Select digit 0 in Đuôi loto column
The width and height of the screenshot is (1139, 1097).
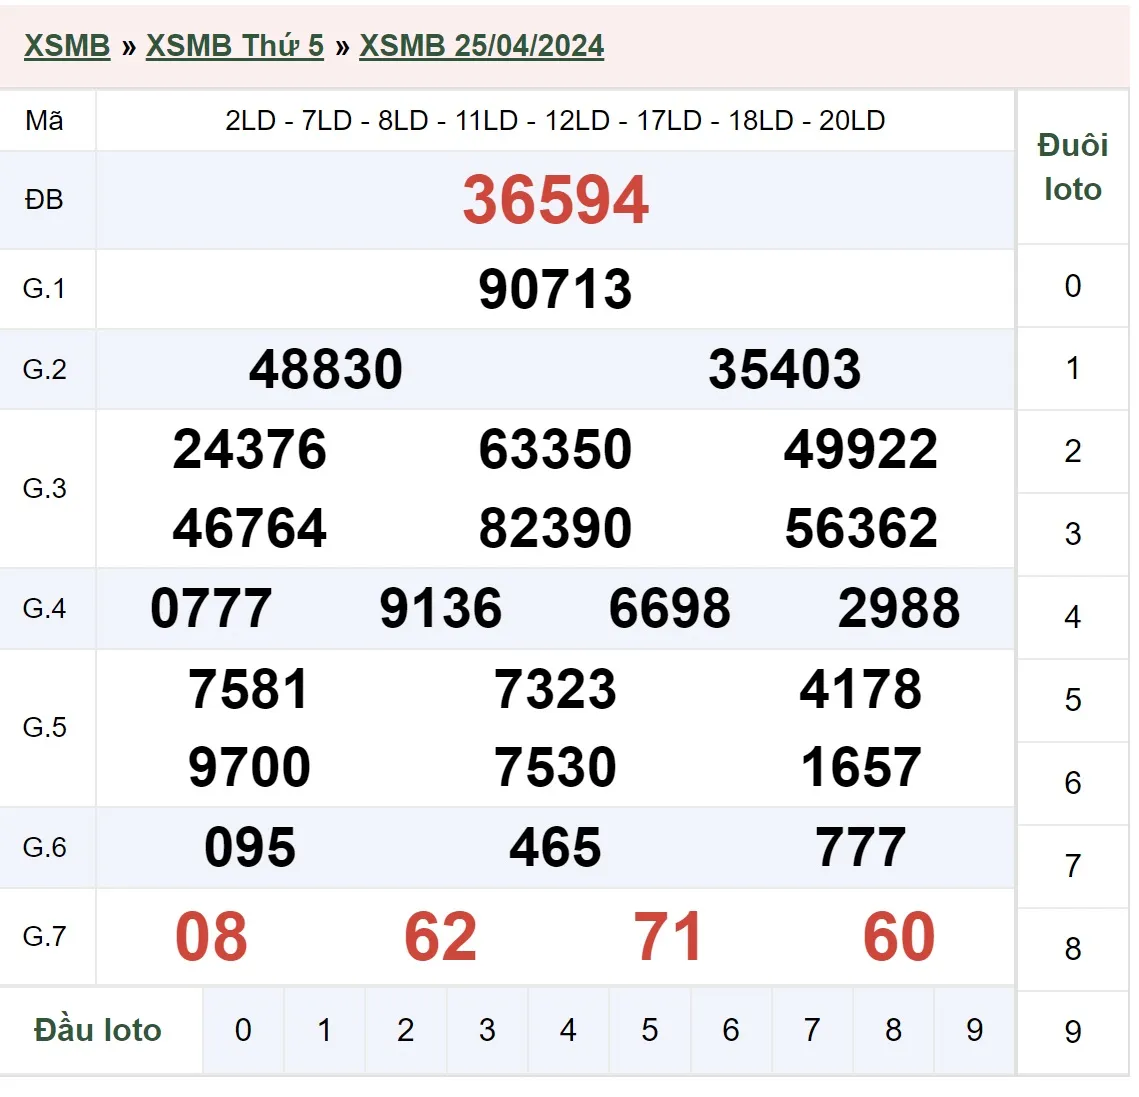(1073, 286)
